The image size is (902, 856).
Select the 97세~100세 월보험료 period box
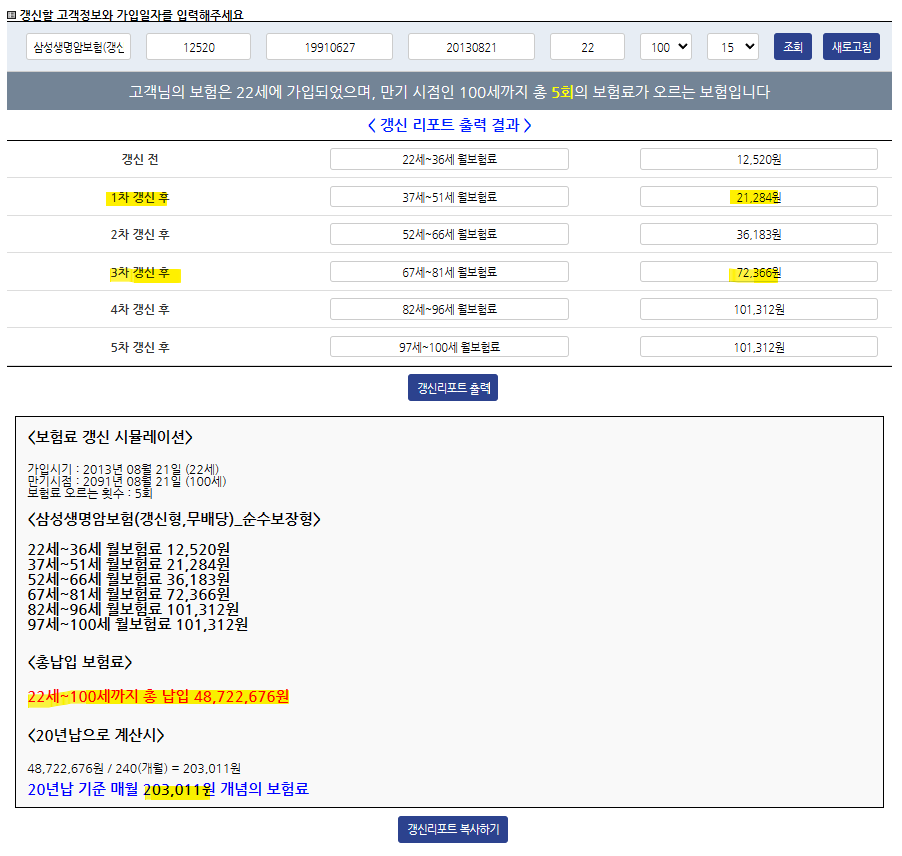coord(449,347)
